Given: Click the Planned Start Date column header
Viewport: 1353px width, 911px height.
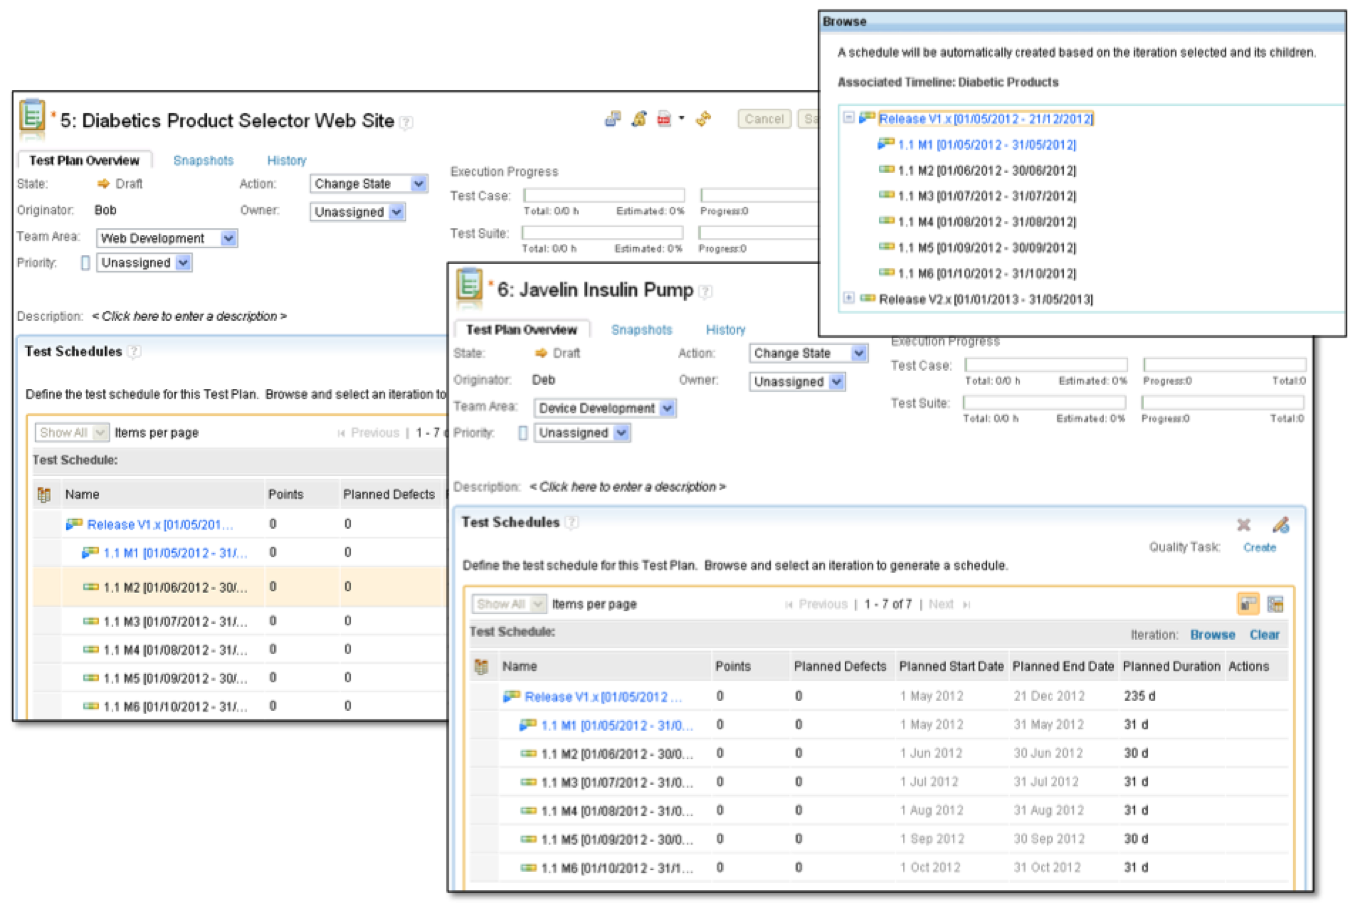Looking at the screenshot, I should point(951,666).
